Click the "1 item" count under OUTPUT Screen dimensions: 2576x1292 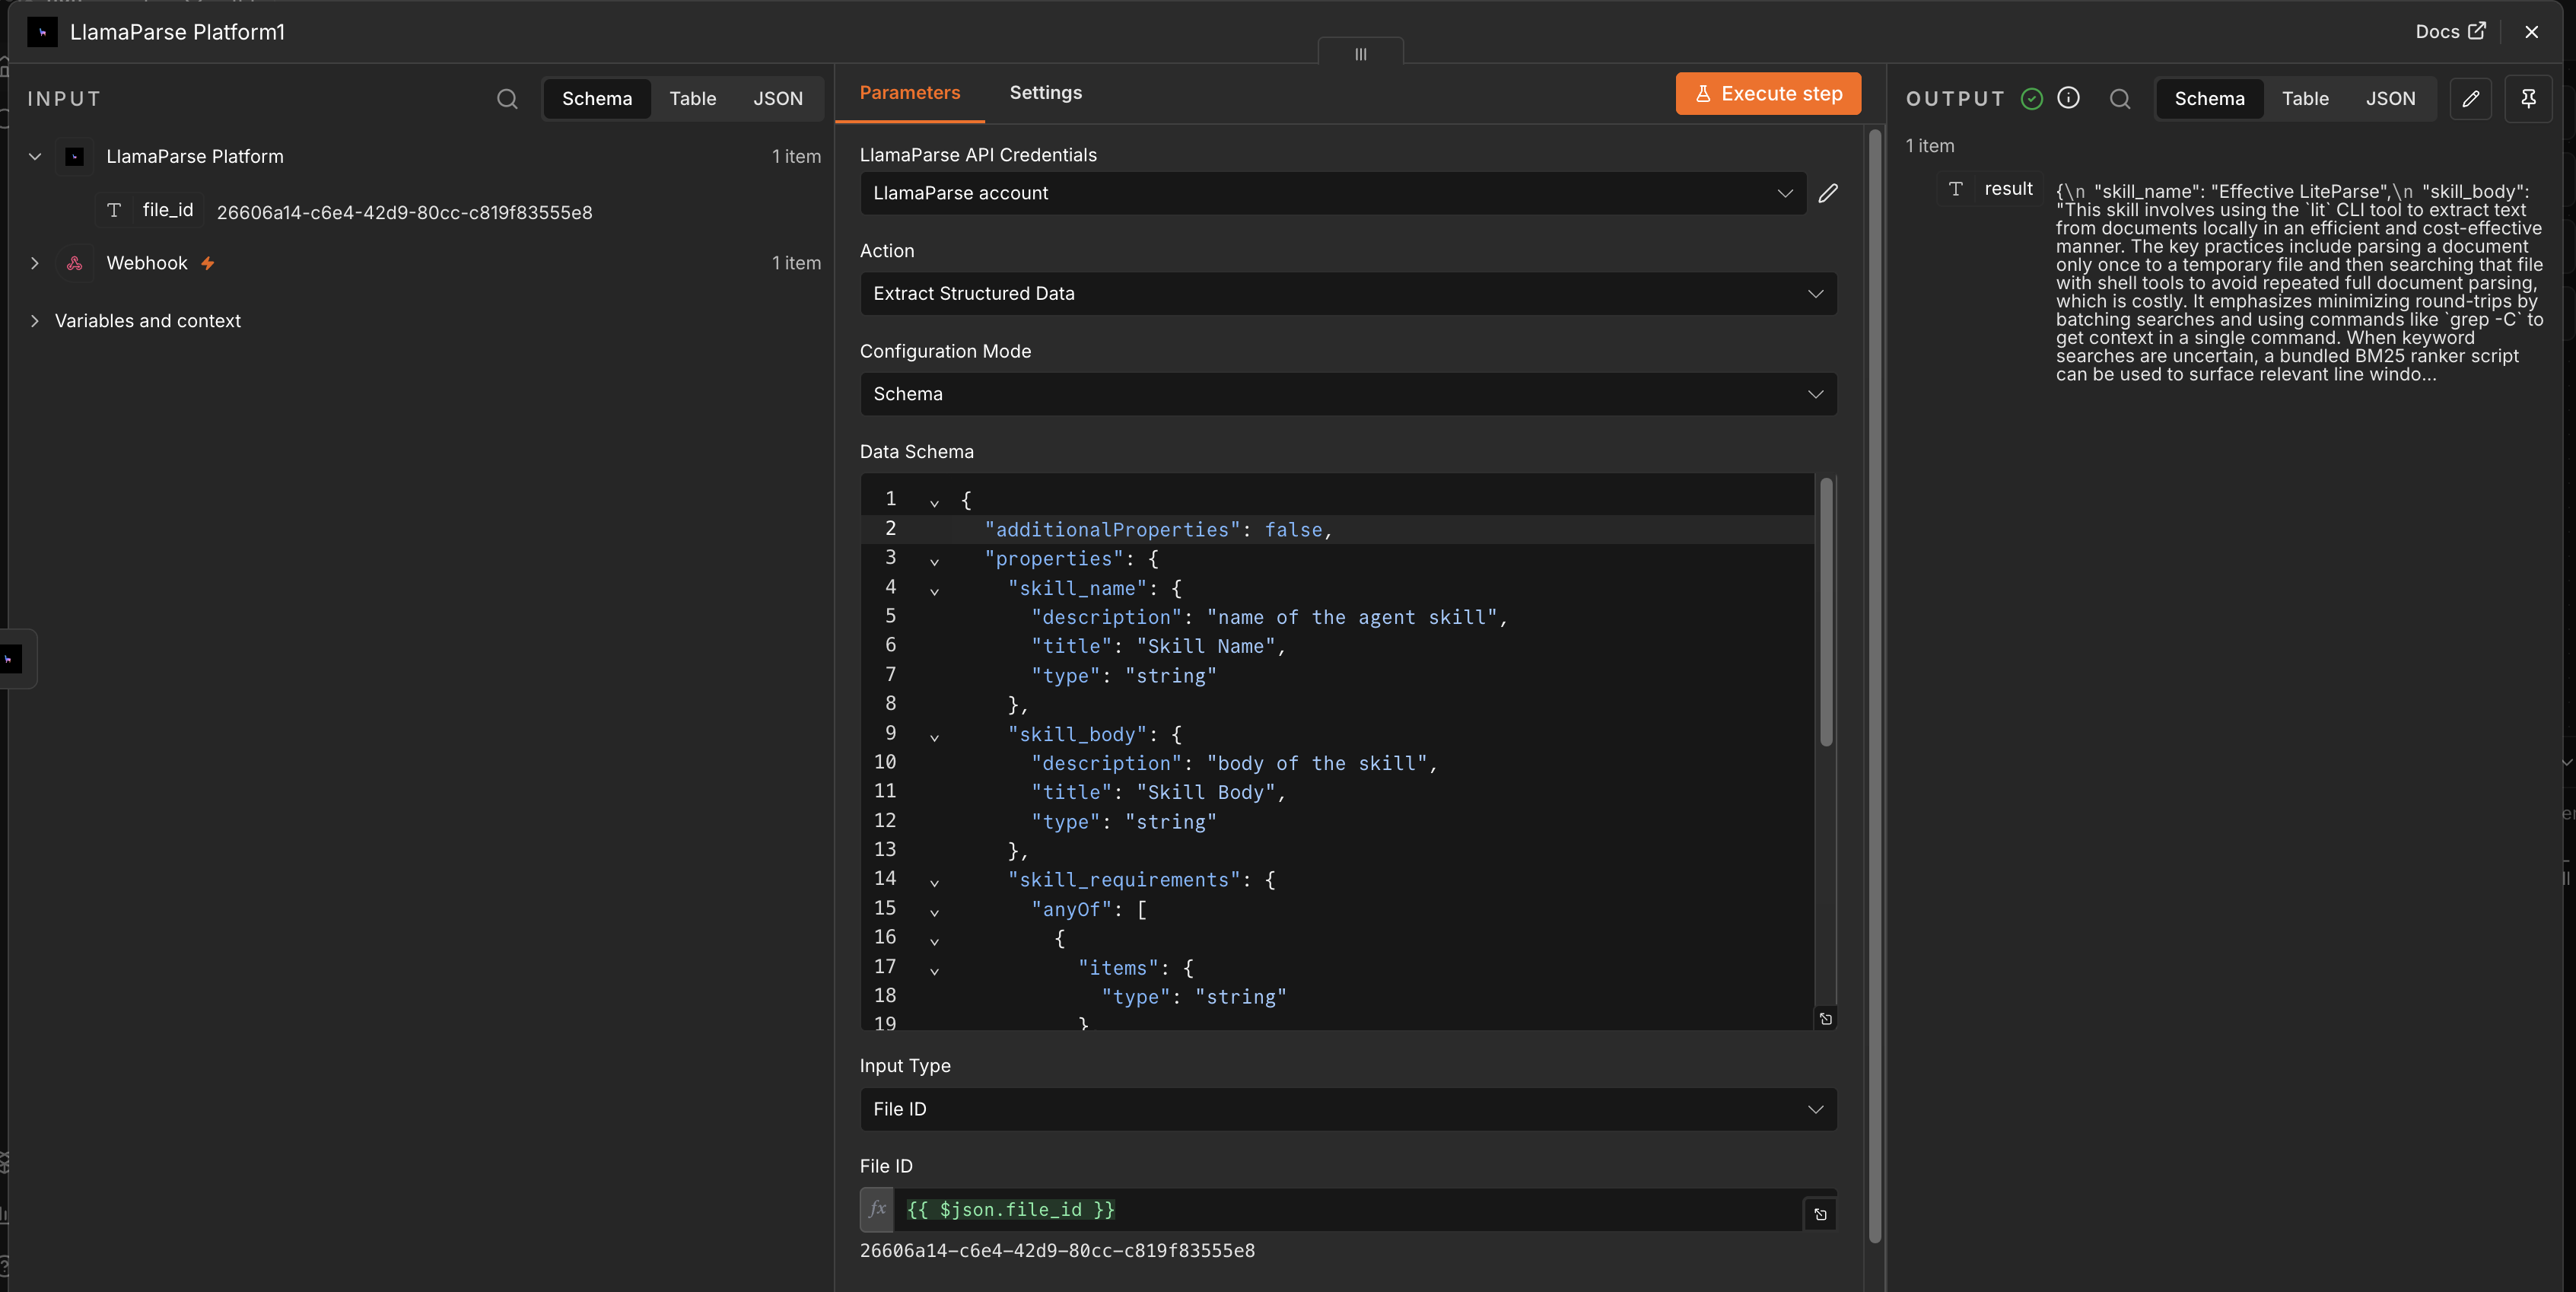click(x=1929, y=146)
